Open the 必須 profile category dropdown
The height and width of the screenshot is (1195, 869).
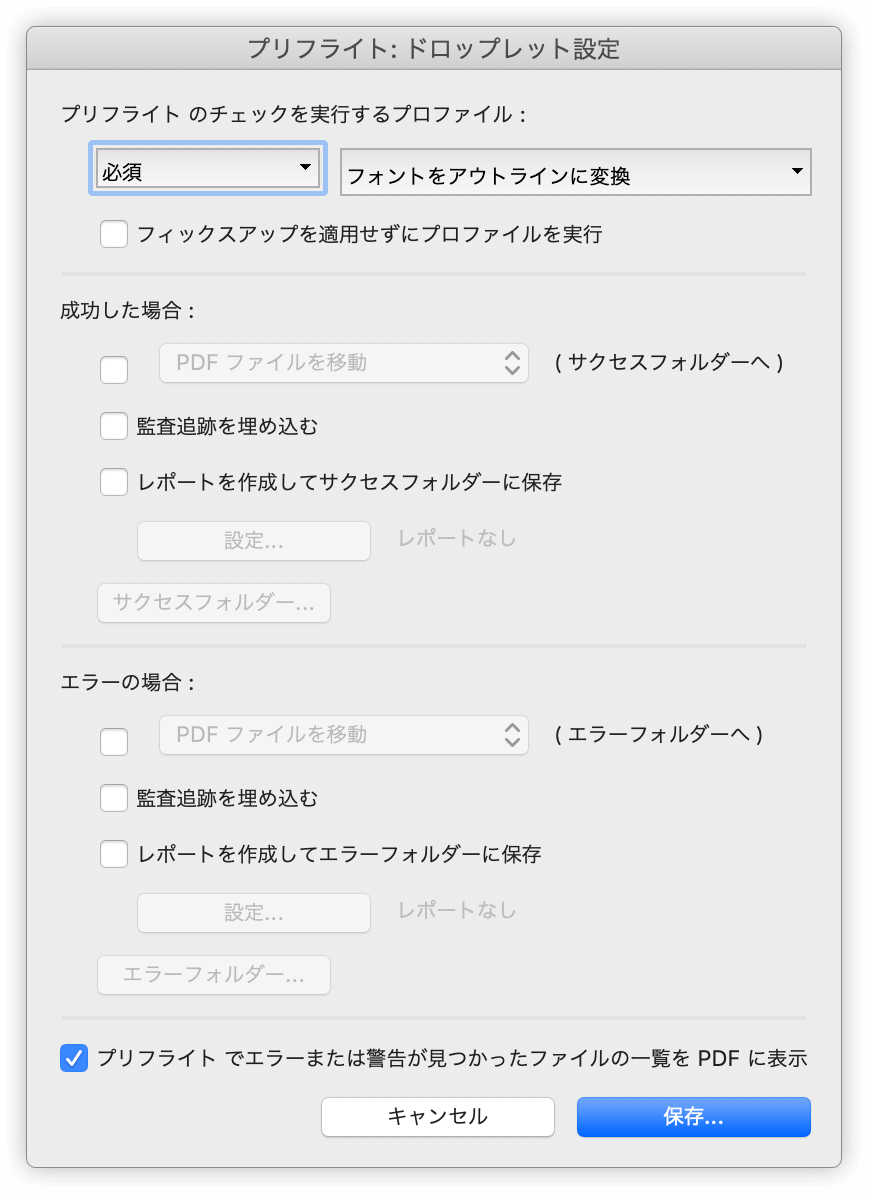tap(208, 168)
